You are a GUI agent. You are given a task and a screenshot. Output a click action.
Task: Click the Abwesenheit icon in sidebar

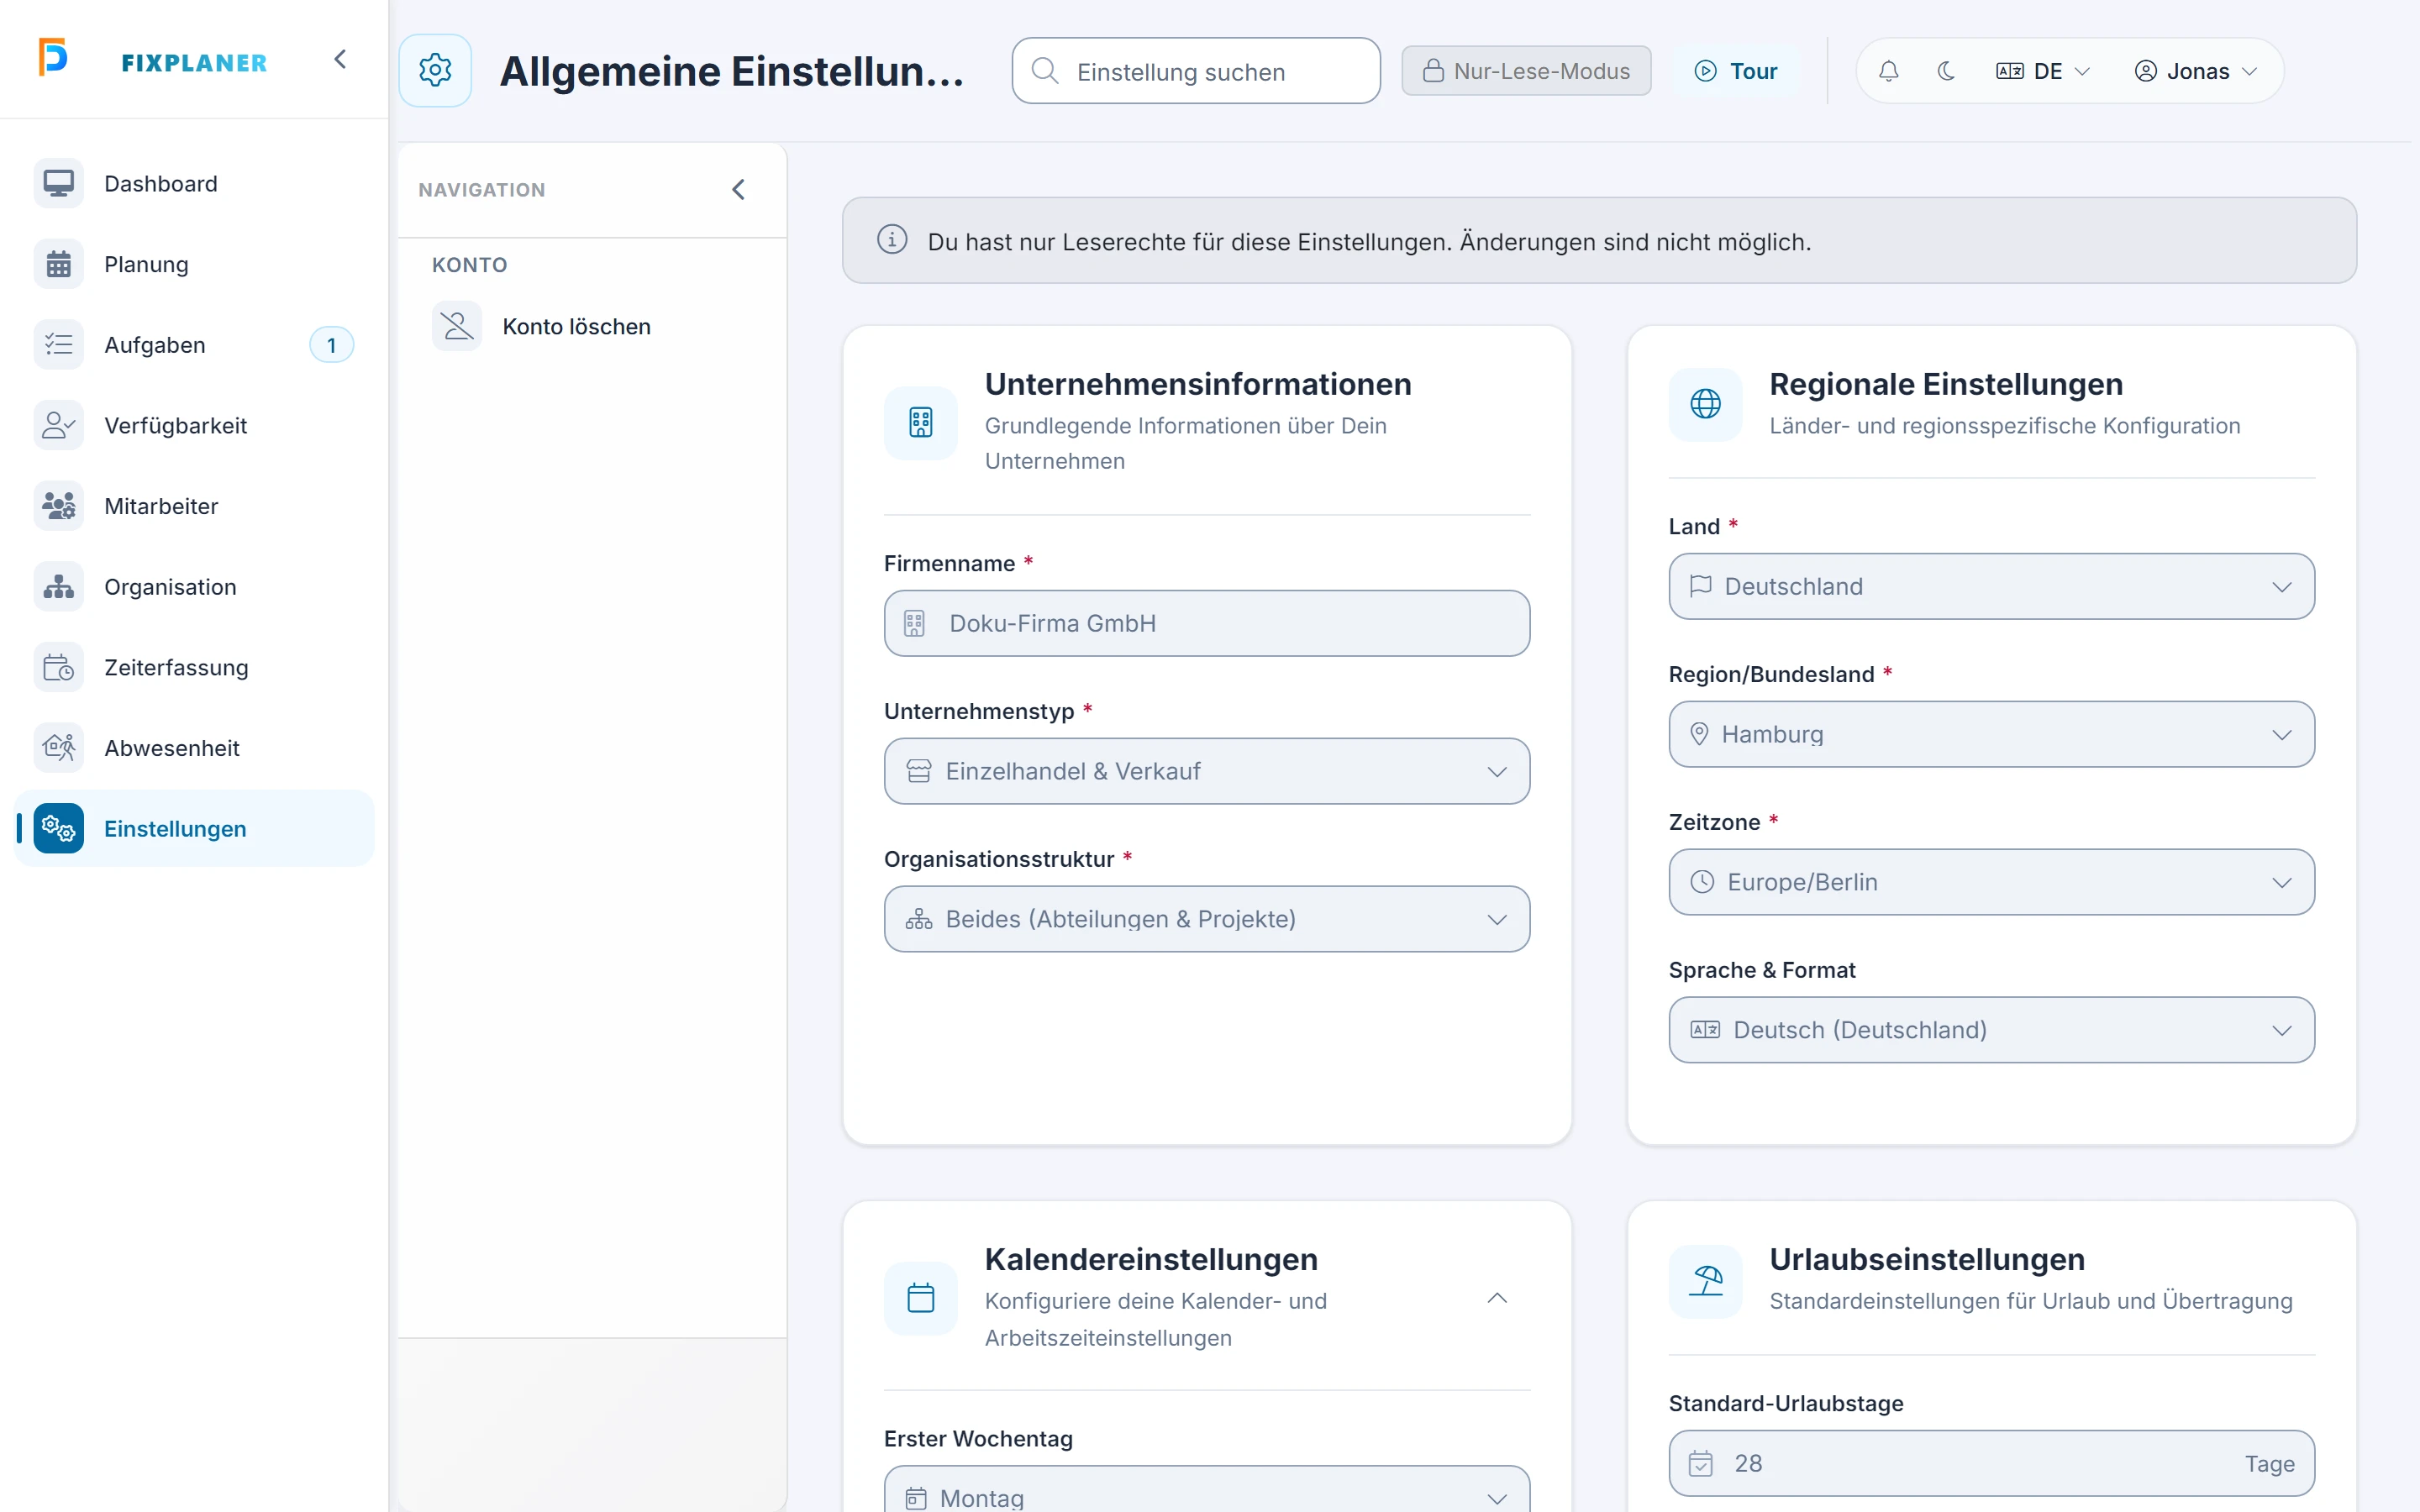click(58, 747)
